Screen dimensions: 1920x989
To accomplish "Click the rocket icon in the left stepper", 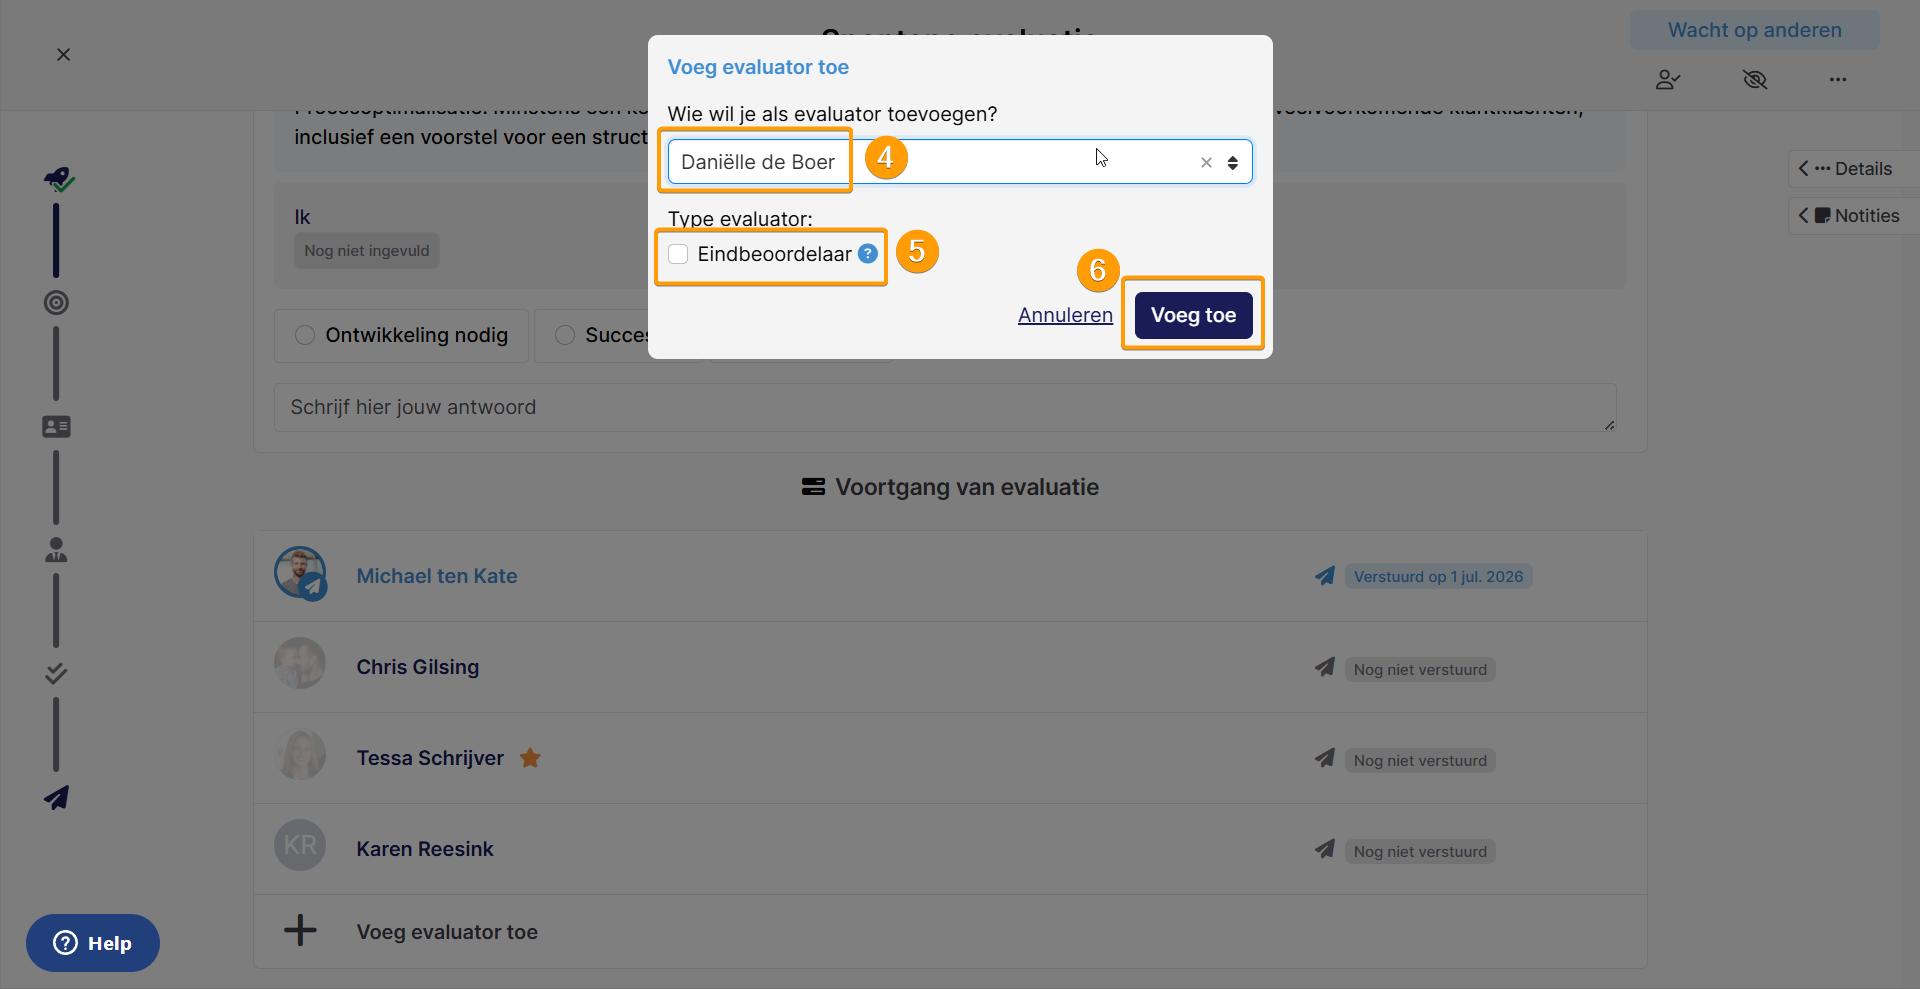I will tap(58, 179).
